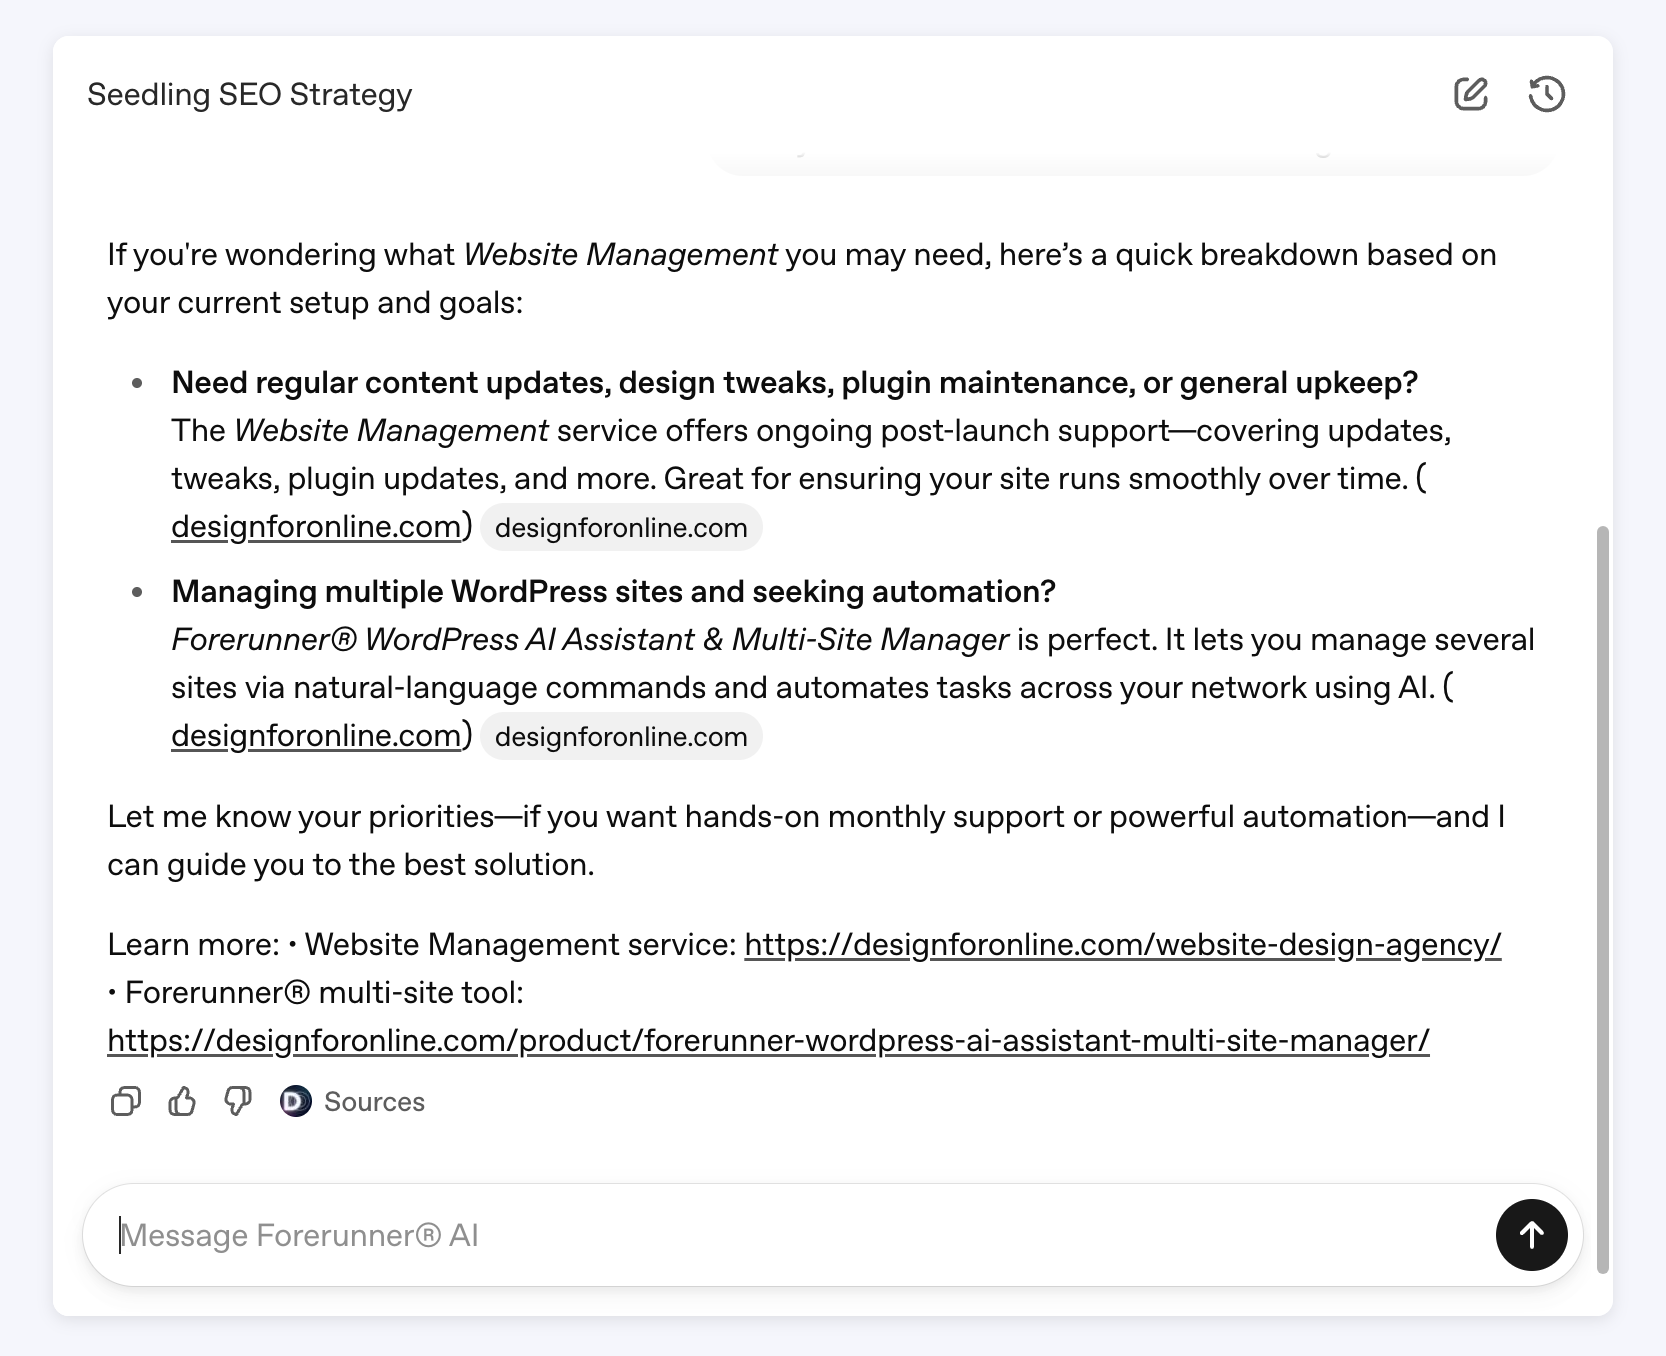
Task: Open underlined designforonline.com link in Forerunner bullet
Action: point(316,736)
